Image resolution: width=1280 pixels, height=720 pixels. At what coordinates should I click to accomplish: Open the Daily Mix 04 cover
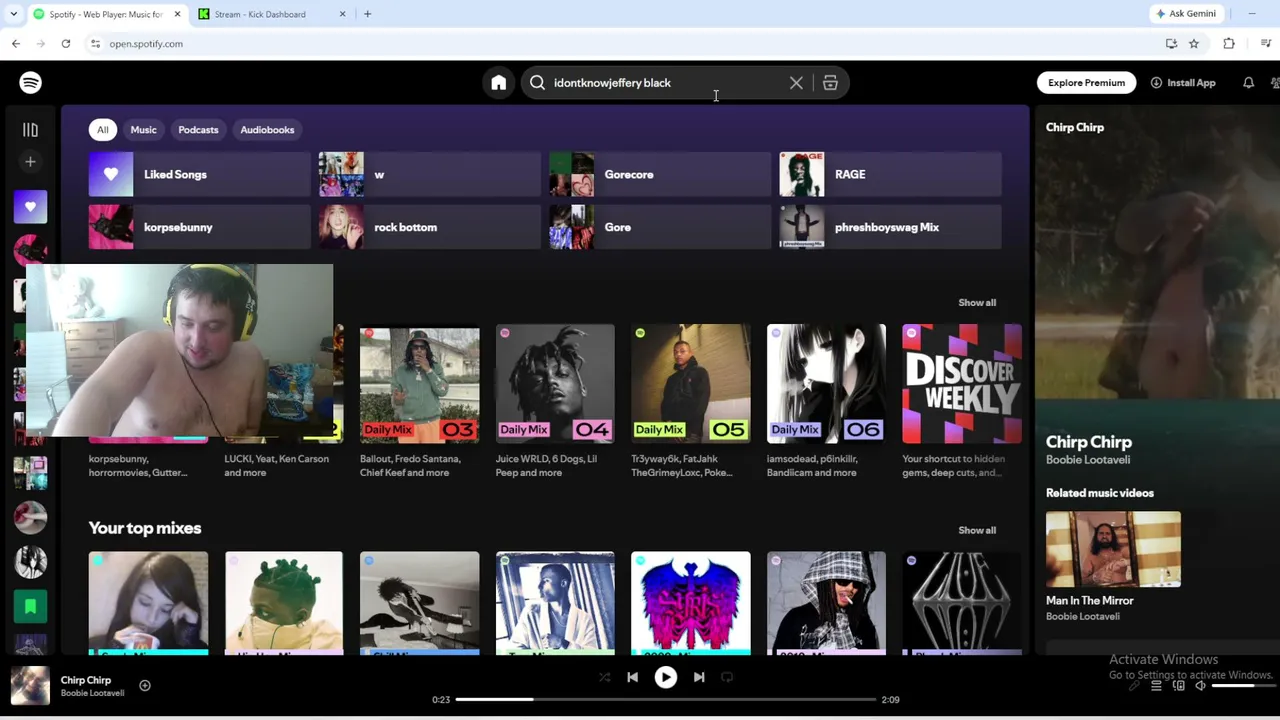[x=555, y=384]
